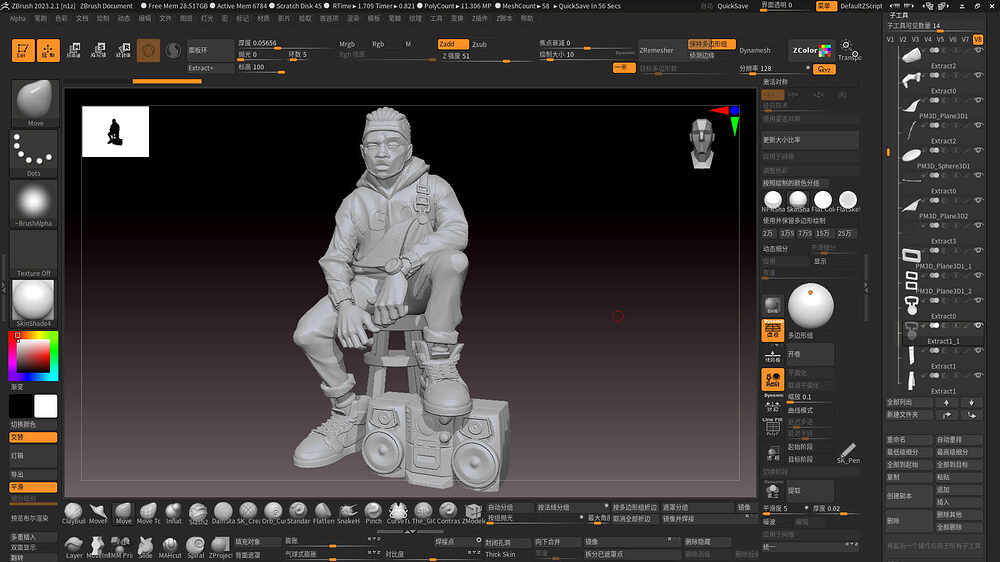This screenshot has width=1000, height=562.
Task: Select visibility set V8 tab
Action: click(x=978, y=39)
